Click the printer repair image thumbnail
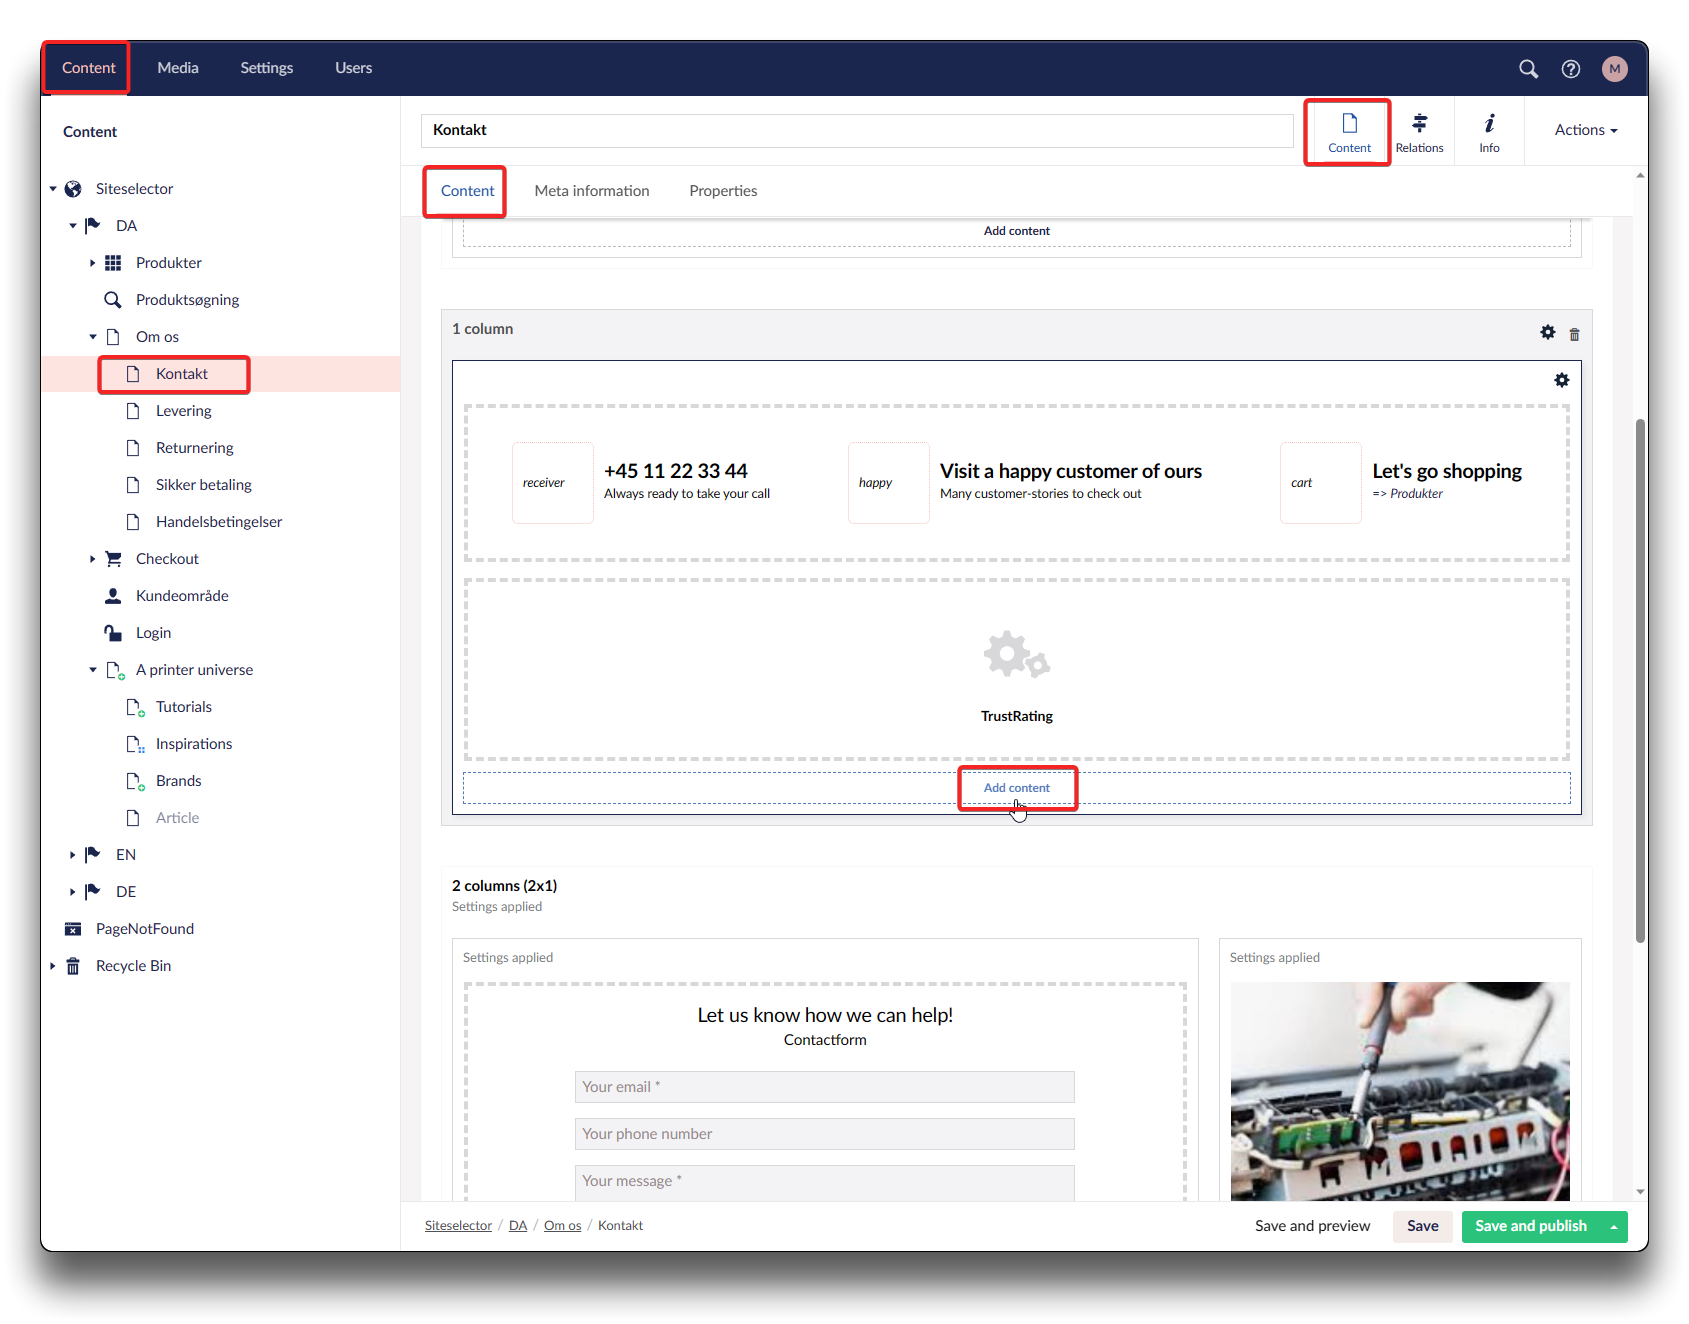The height and width of the screenshot is (1324, 1689). 1399,1090
